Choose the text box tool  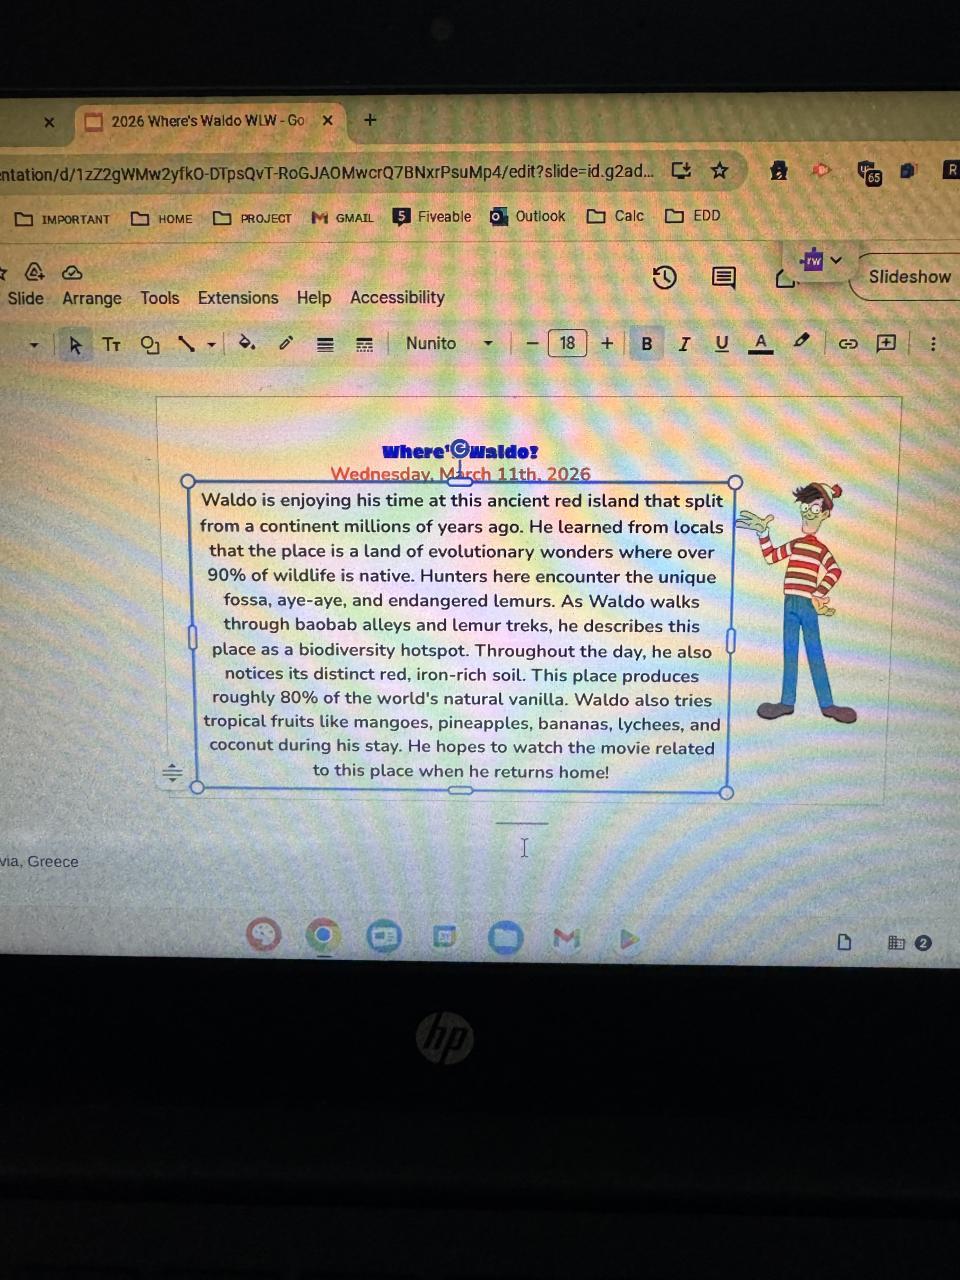click(111, 345)
